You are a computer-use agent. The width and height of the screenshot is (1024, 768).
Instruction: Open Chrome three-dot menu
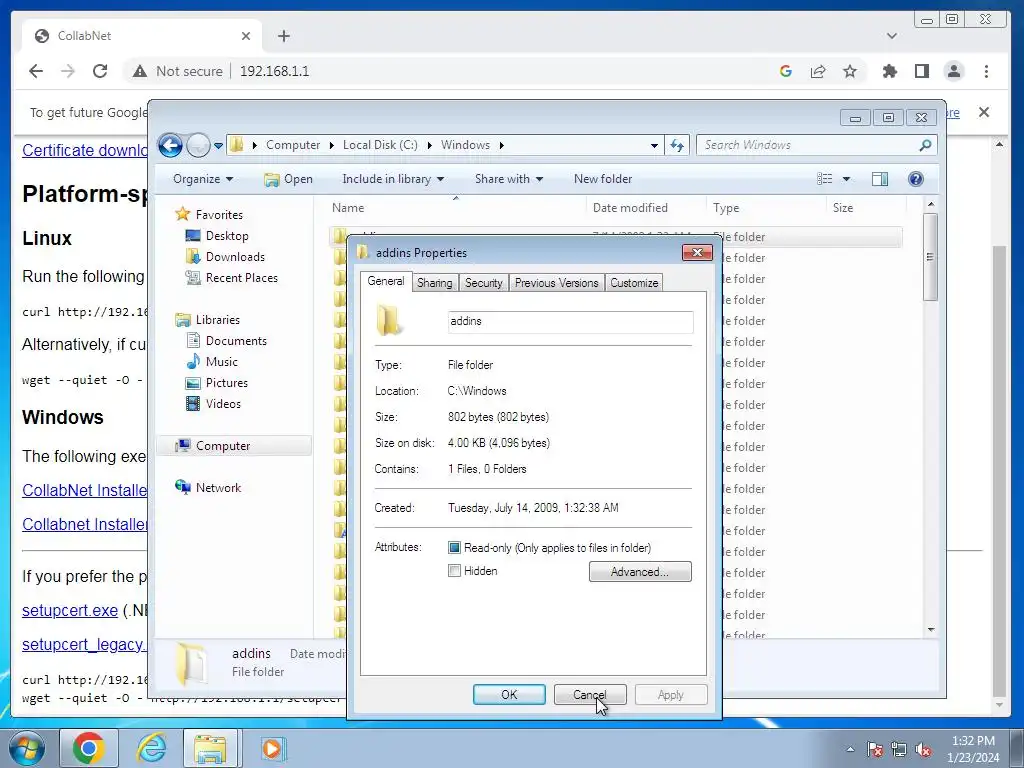pos(986,71)
